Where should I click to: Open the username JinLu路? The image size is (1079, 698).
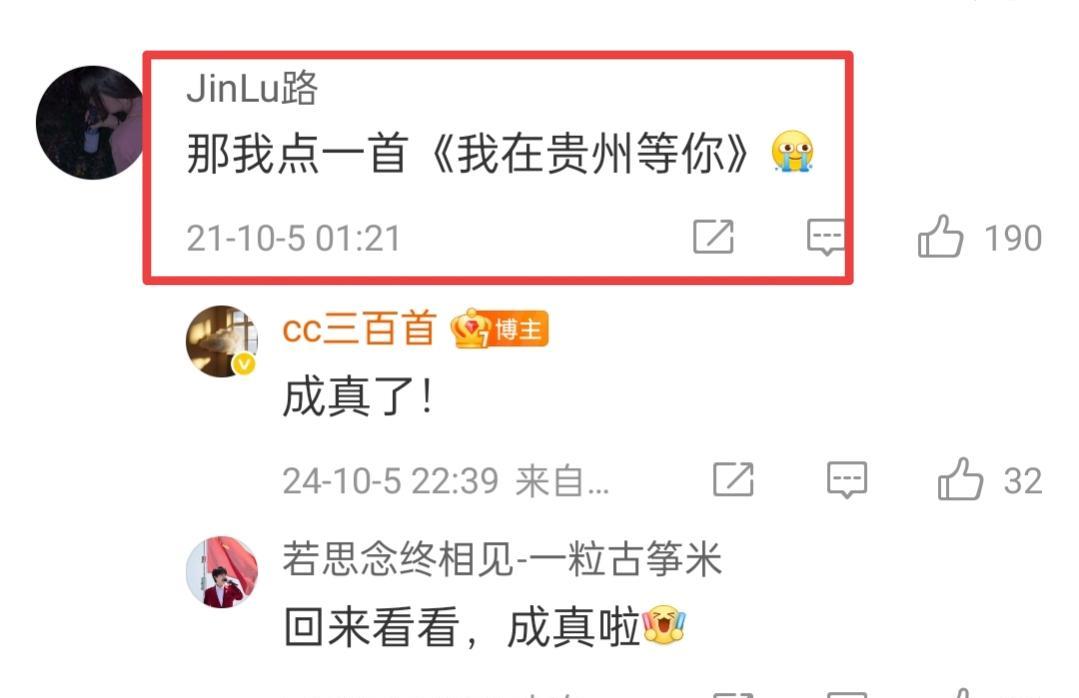[252, 88]
